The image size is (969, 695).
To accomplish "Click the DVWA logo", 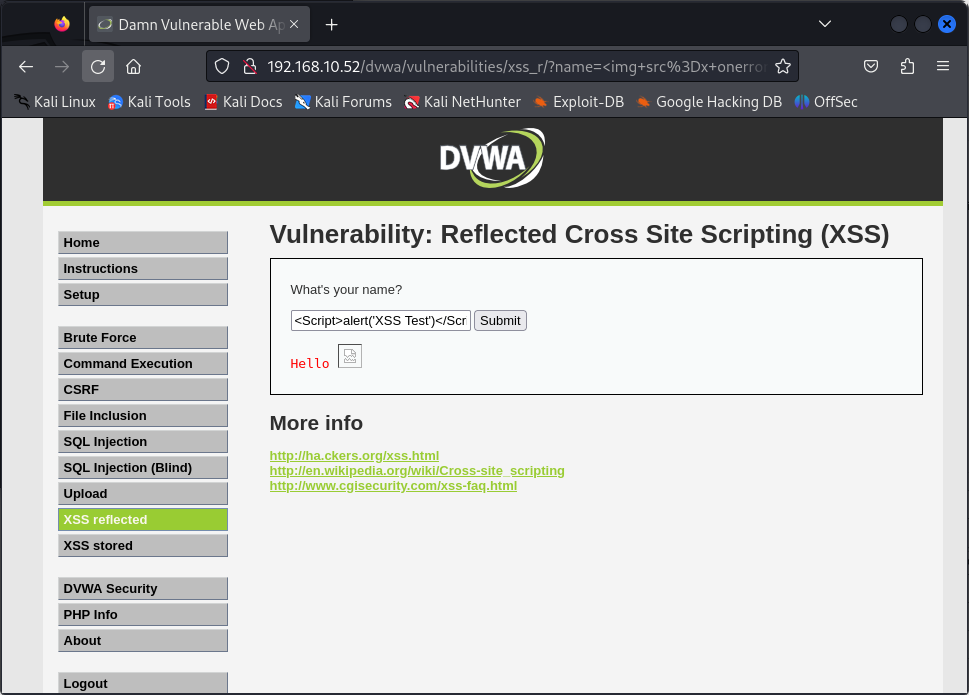I will [x=493, y=158].
